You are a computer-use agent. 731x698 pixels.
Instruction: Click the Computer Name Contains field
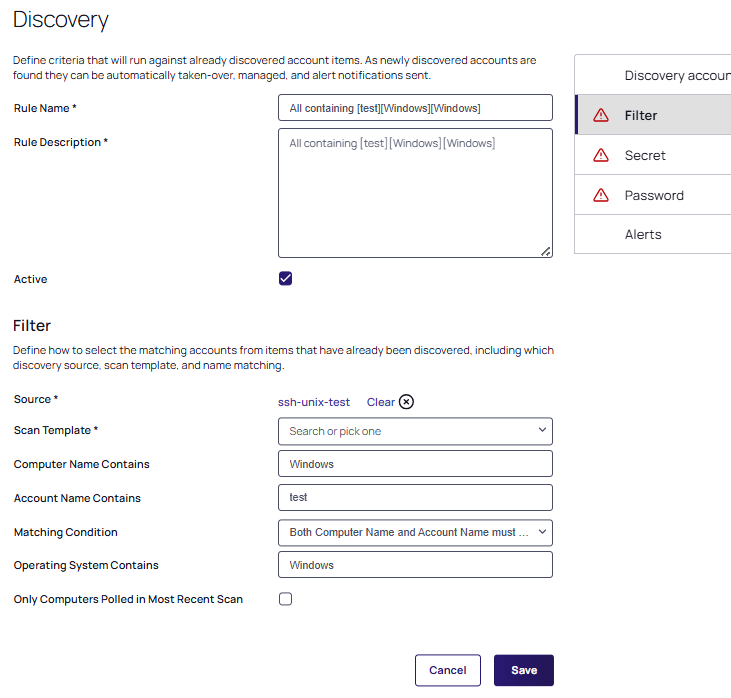(415, 464)
